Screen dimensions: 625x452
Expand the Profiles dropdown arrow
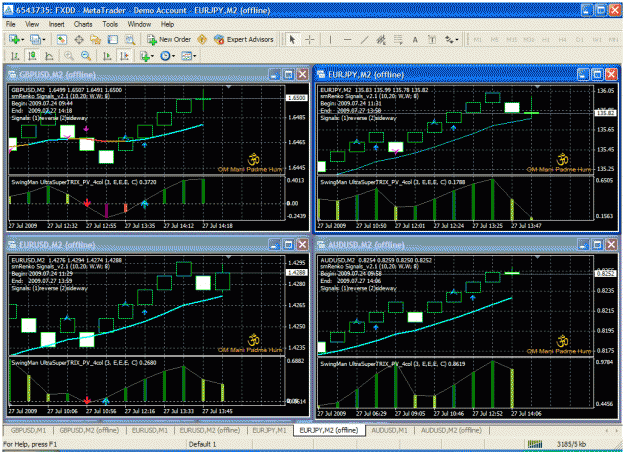click(44, 40)
